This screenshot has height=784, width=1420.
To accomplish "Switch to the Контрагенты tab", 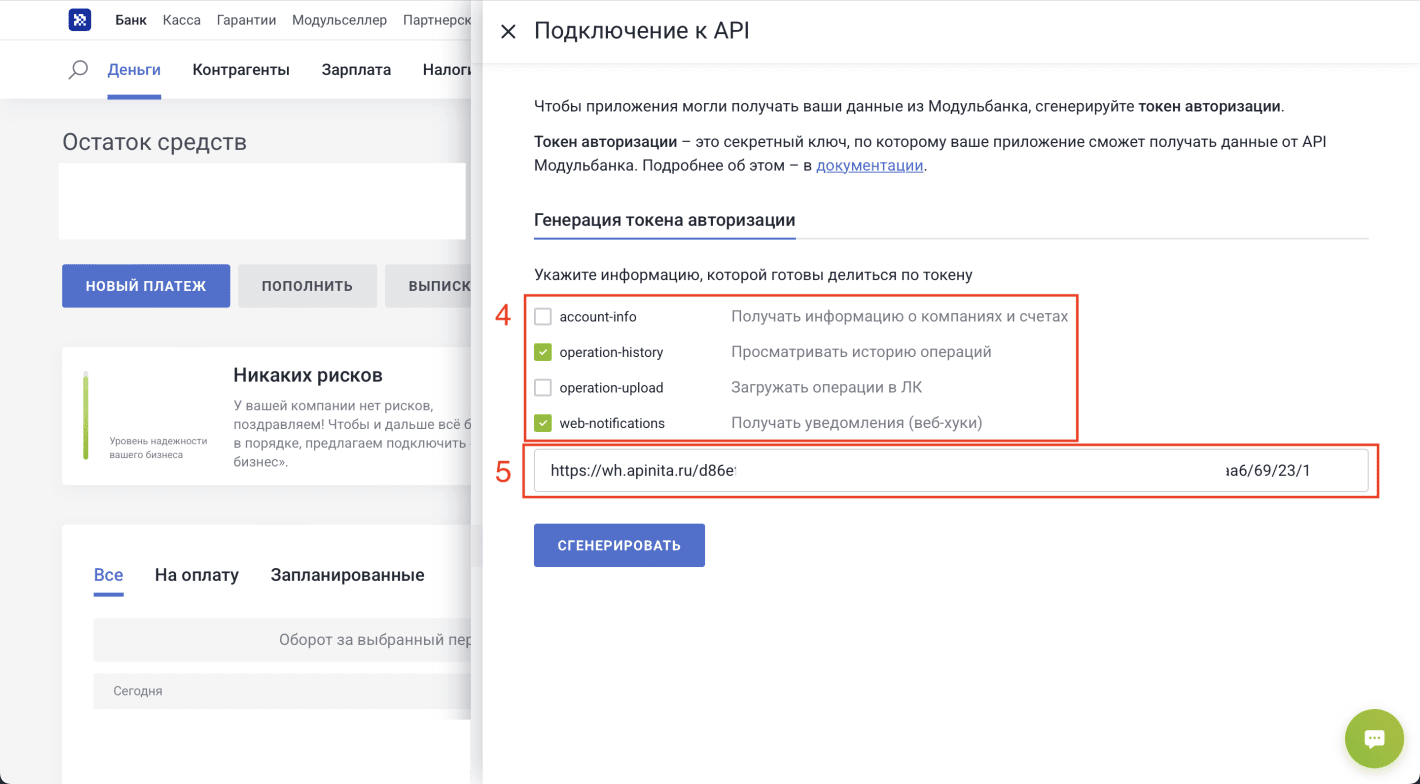I will 241,69.
